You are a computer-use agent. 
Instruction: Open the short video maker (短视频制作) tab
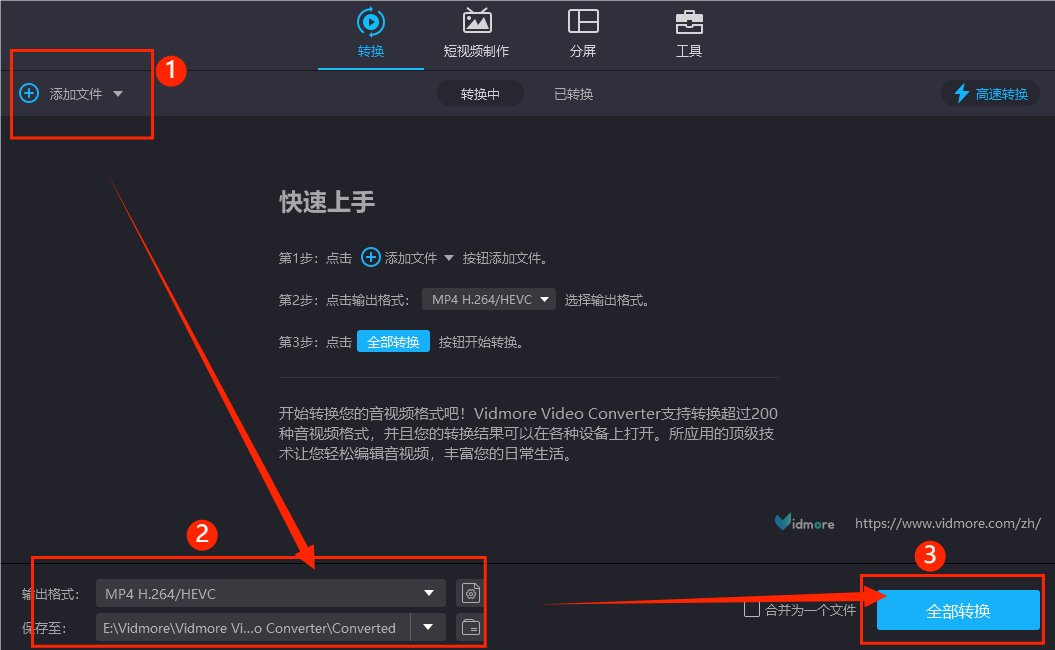tap(476, 22)
